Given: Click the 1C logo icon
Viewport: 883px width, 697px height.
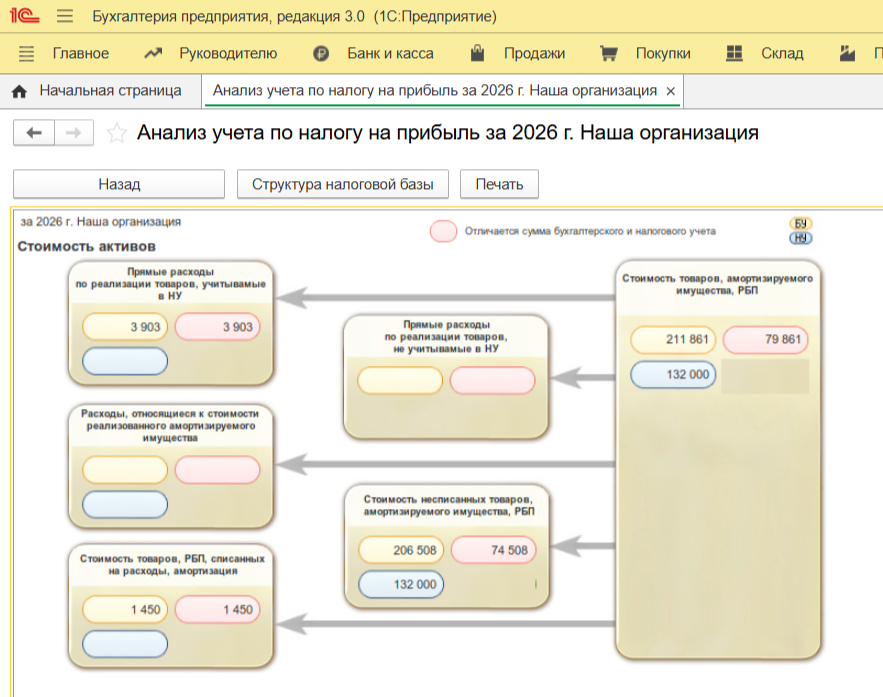Looking at the screenshot, I should pyautogui.click(x=24, y=15).
